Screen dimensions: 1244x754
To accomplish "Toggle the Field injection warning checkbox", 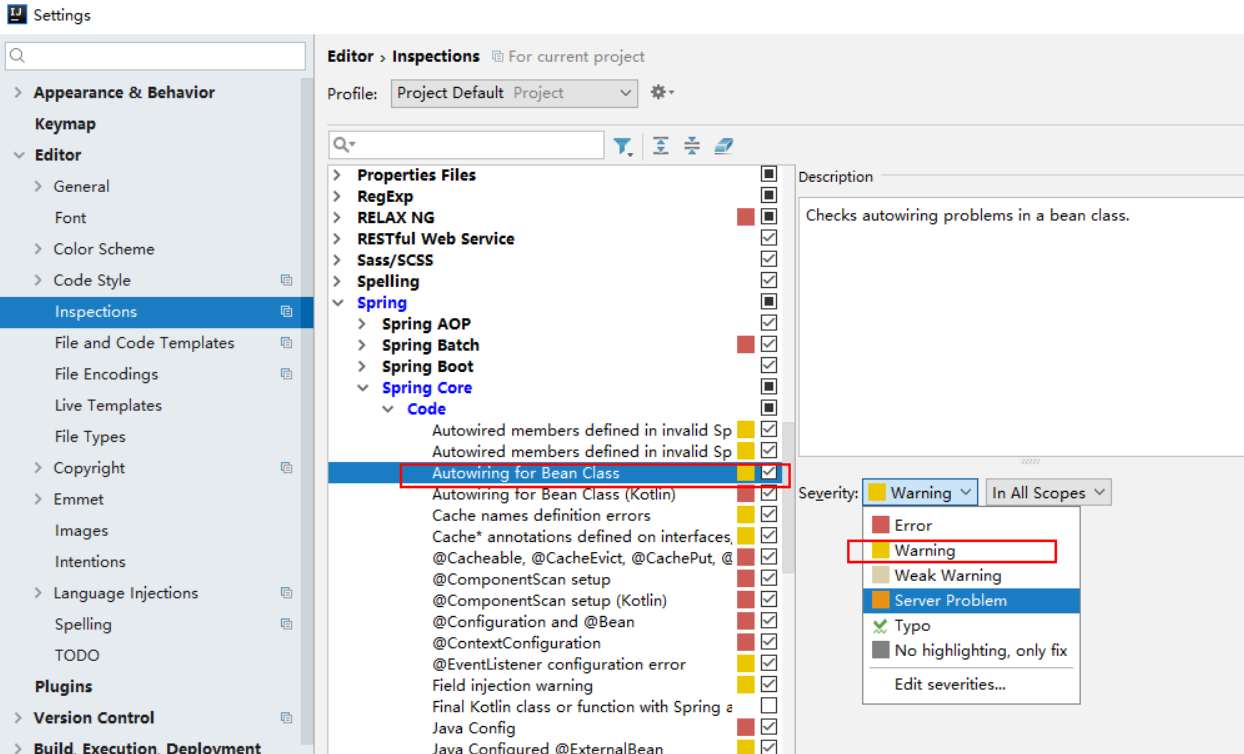I will pos(768,685).
